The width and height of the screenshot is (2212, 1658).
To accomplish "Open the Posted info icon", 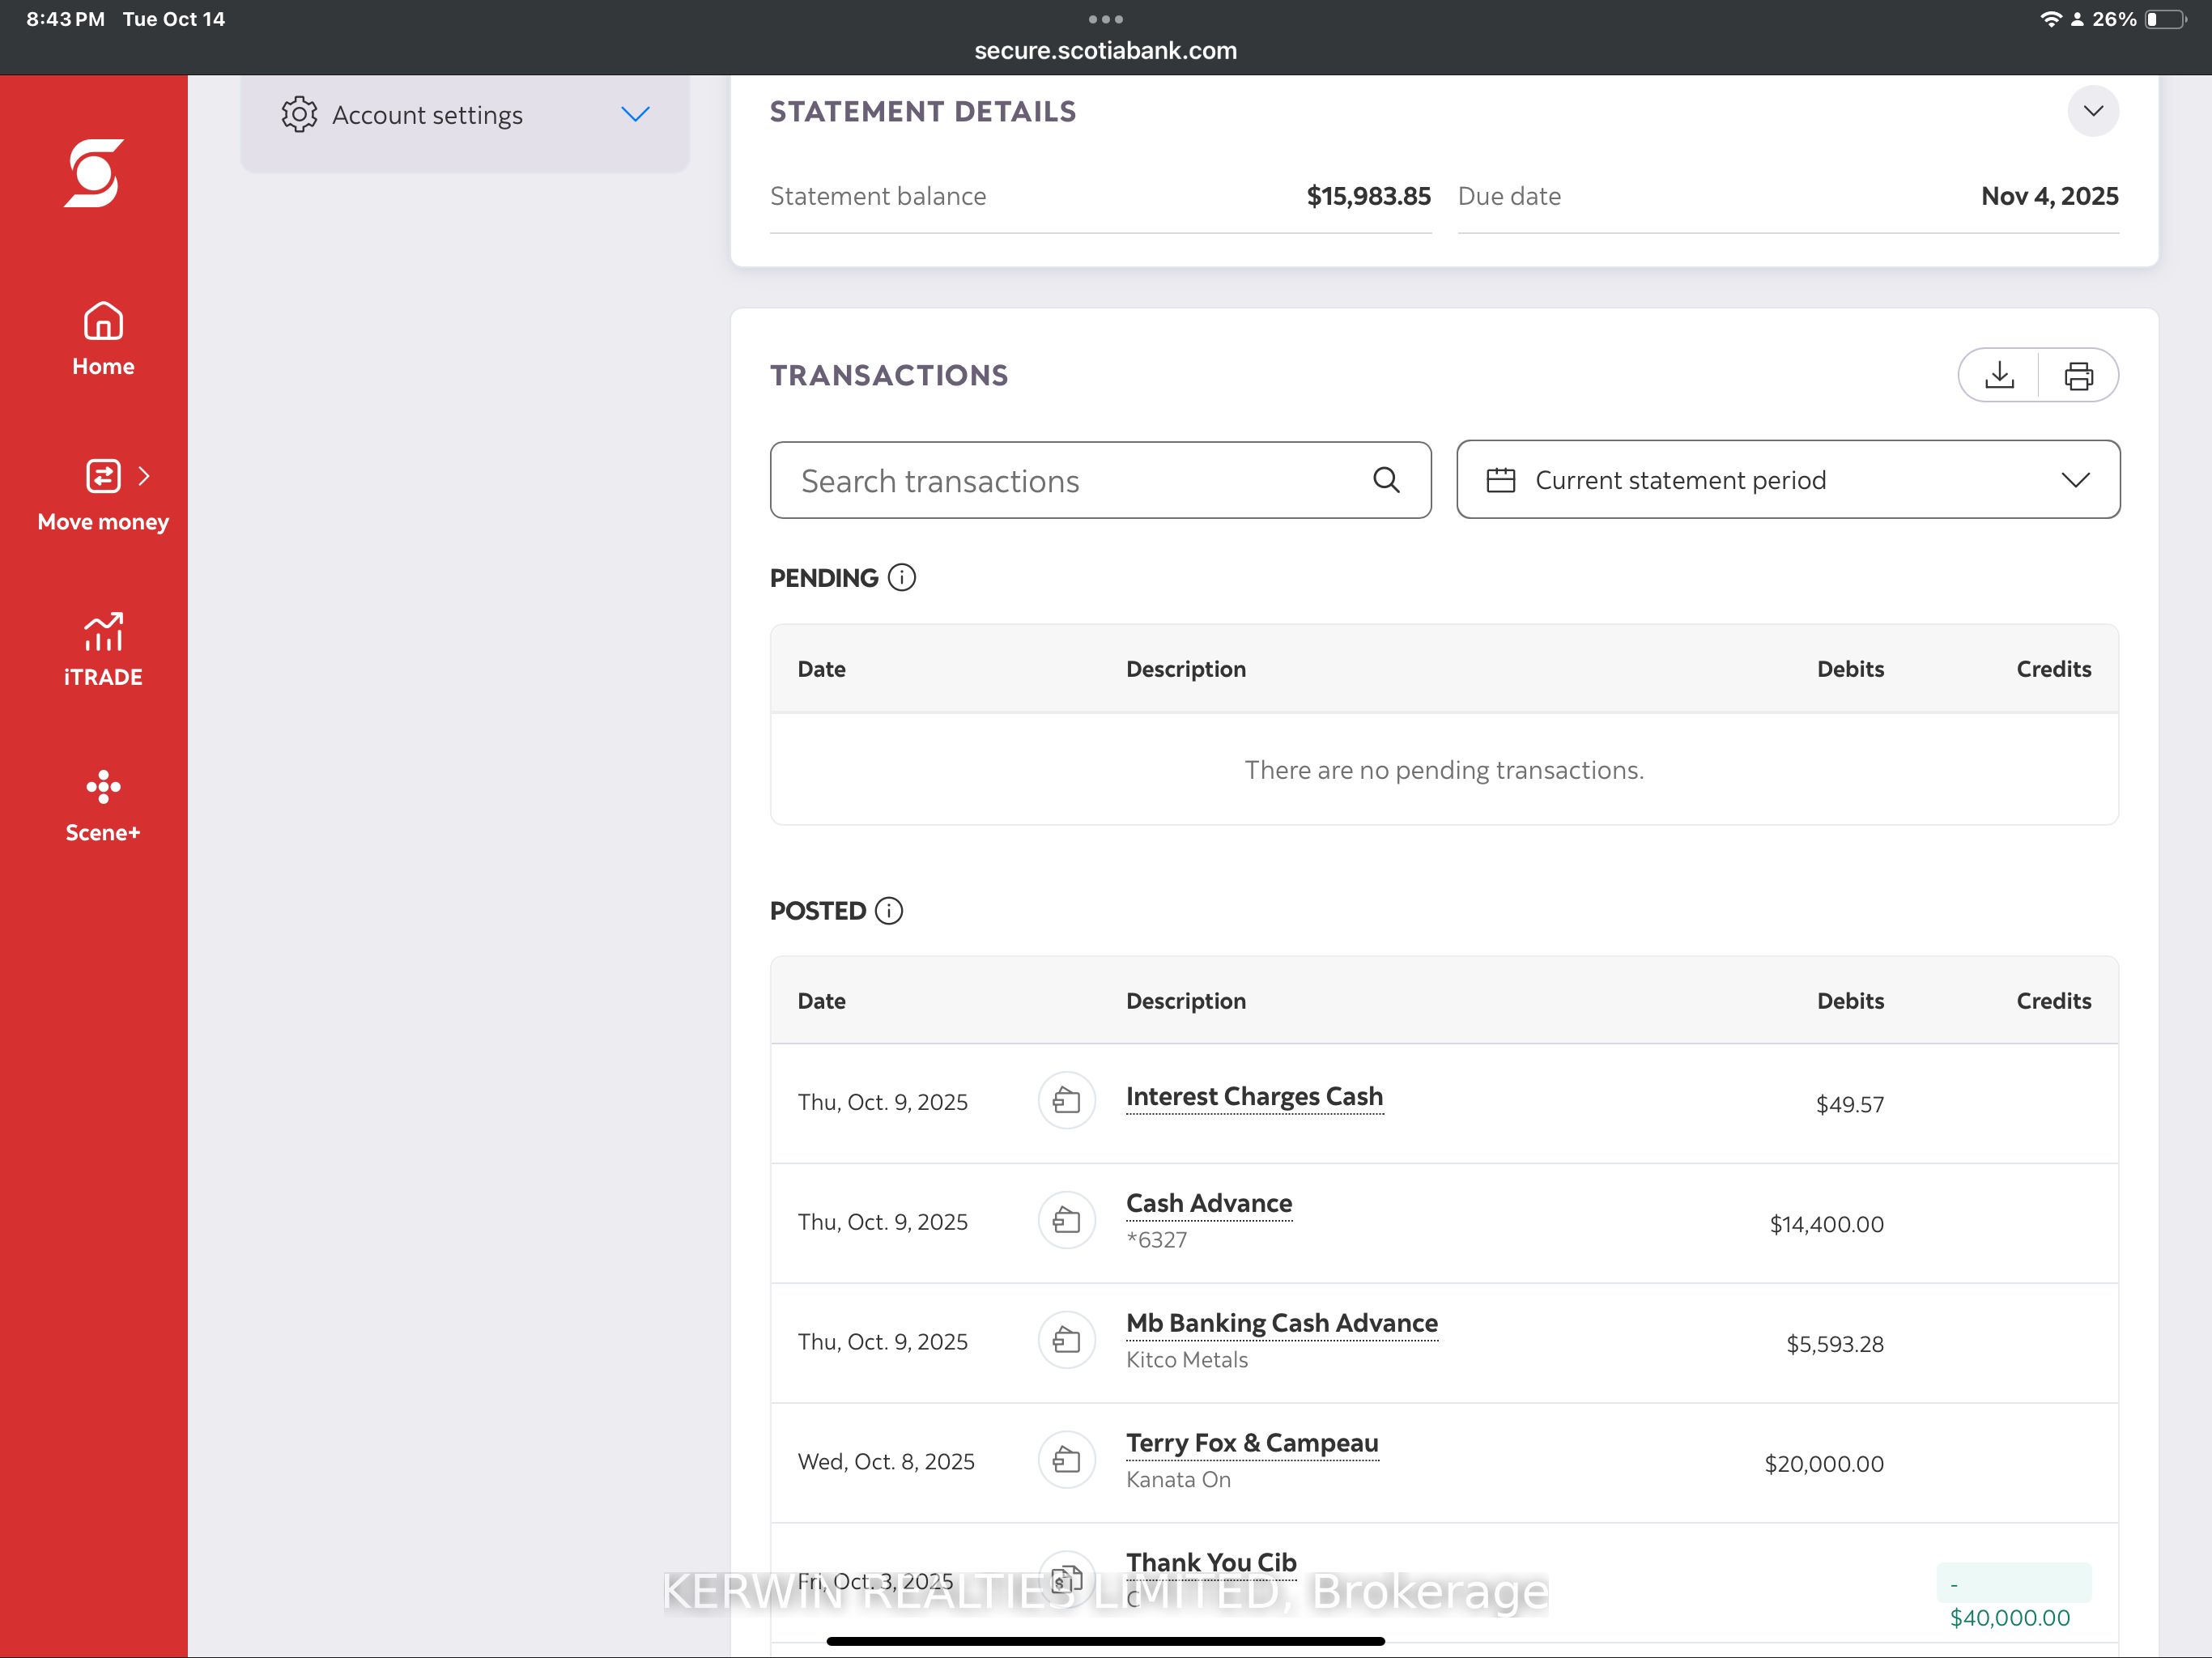I will pos(888,910).
